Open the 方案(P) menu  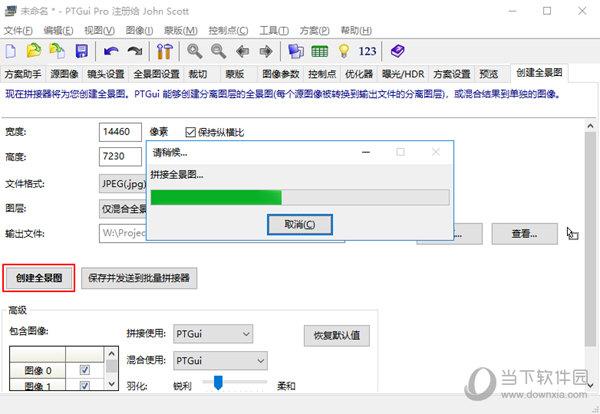315,31
